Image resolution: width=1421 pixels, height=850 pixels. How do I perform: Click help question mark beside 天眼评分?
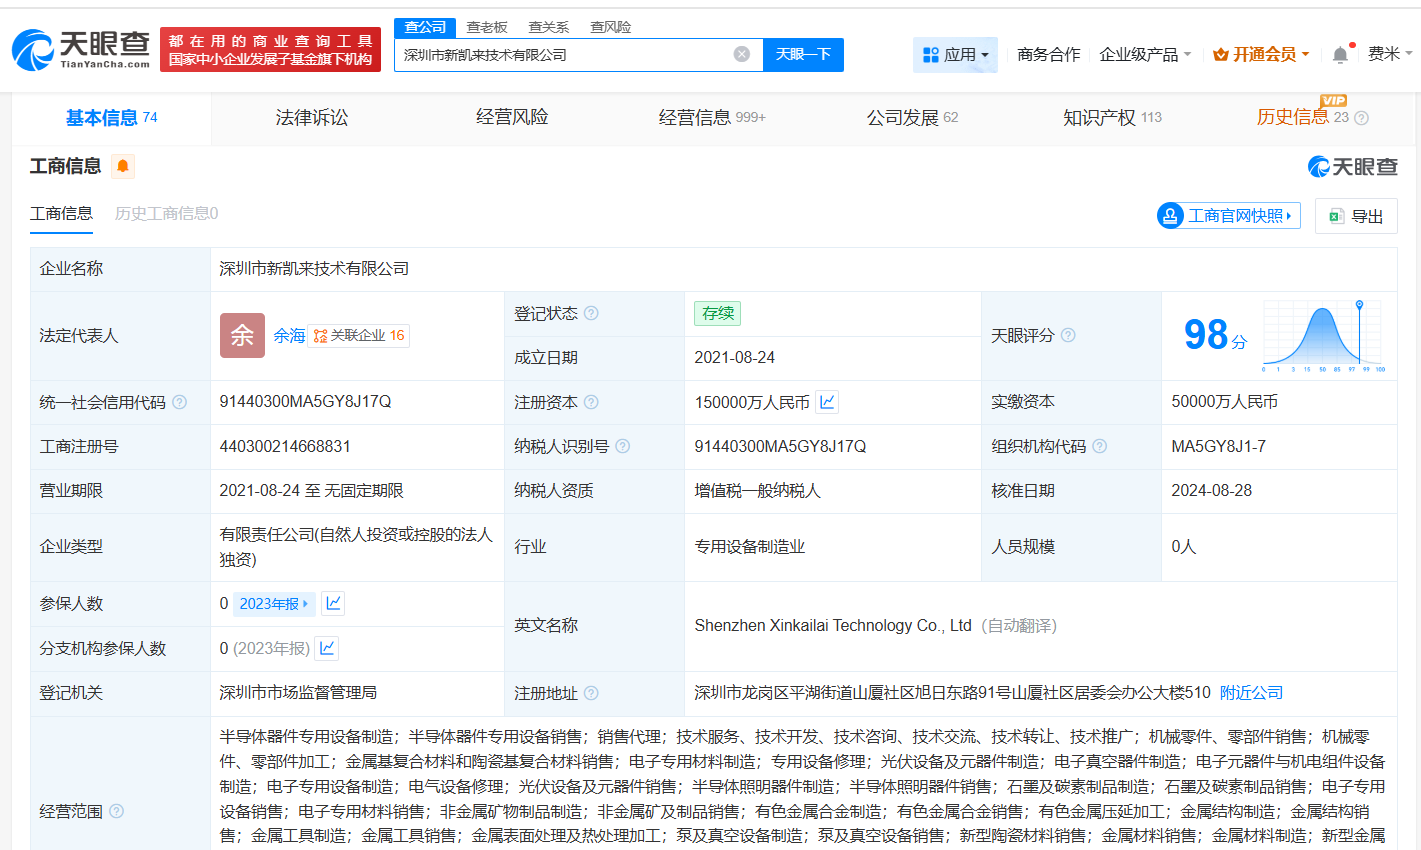[x=1068, y=336]
